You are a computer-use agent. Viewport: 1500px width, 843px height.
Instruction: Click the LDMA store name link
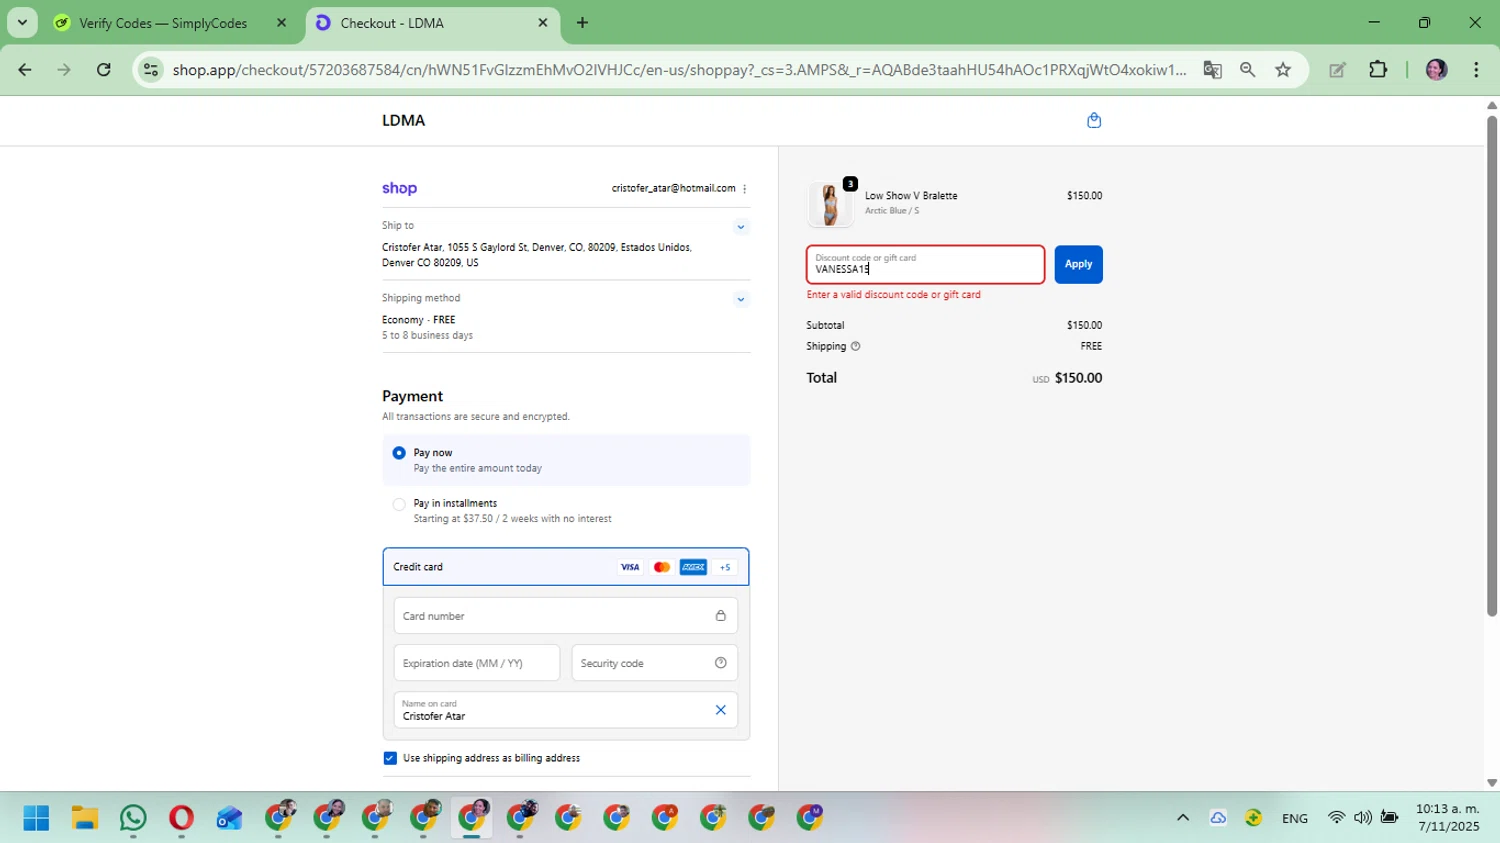point(404,120)
